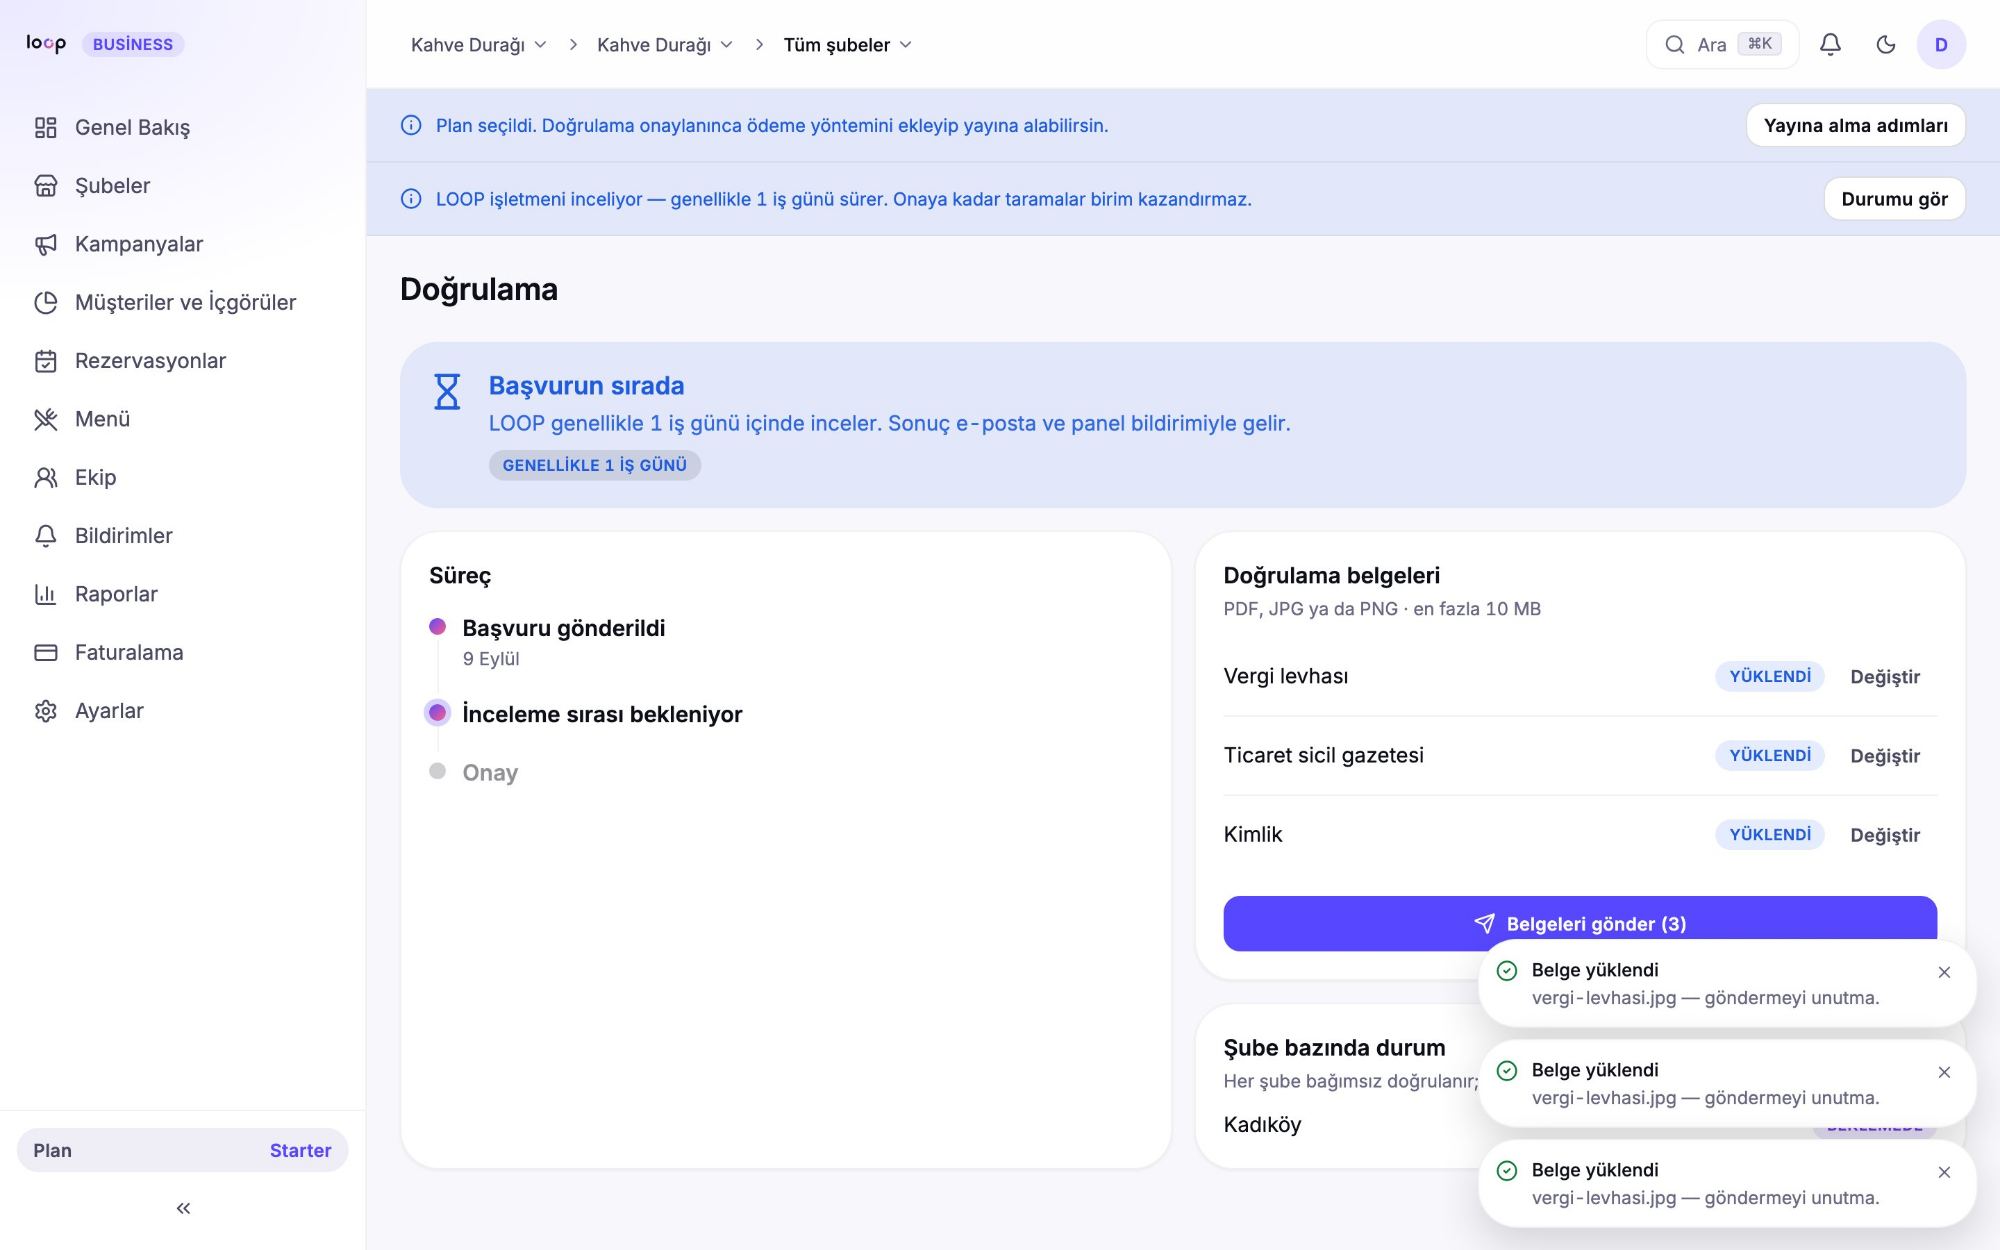Replace the Vergi levhası document via Değiştir
The image size is (2000, 1250).
(1885, 677)
